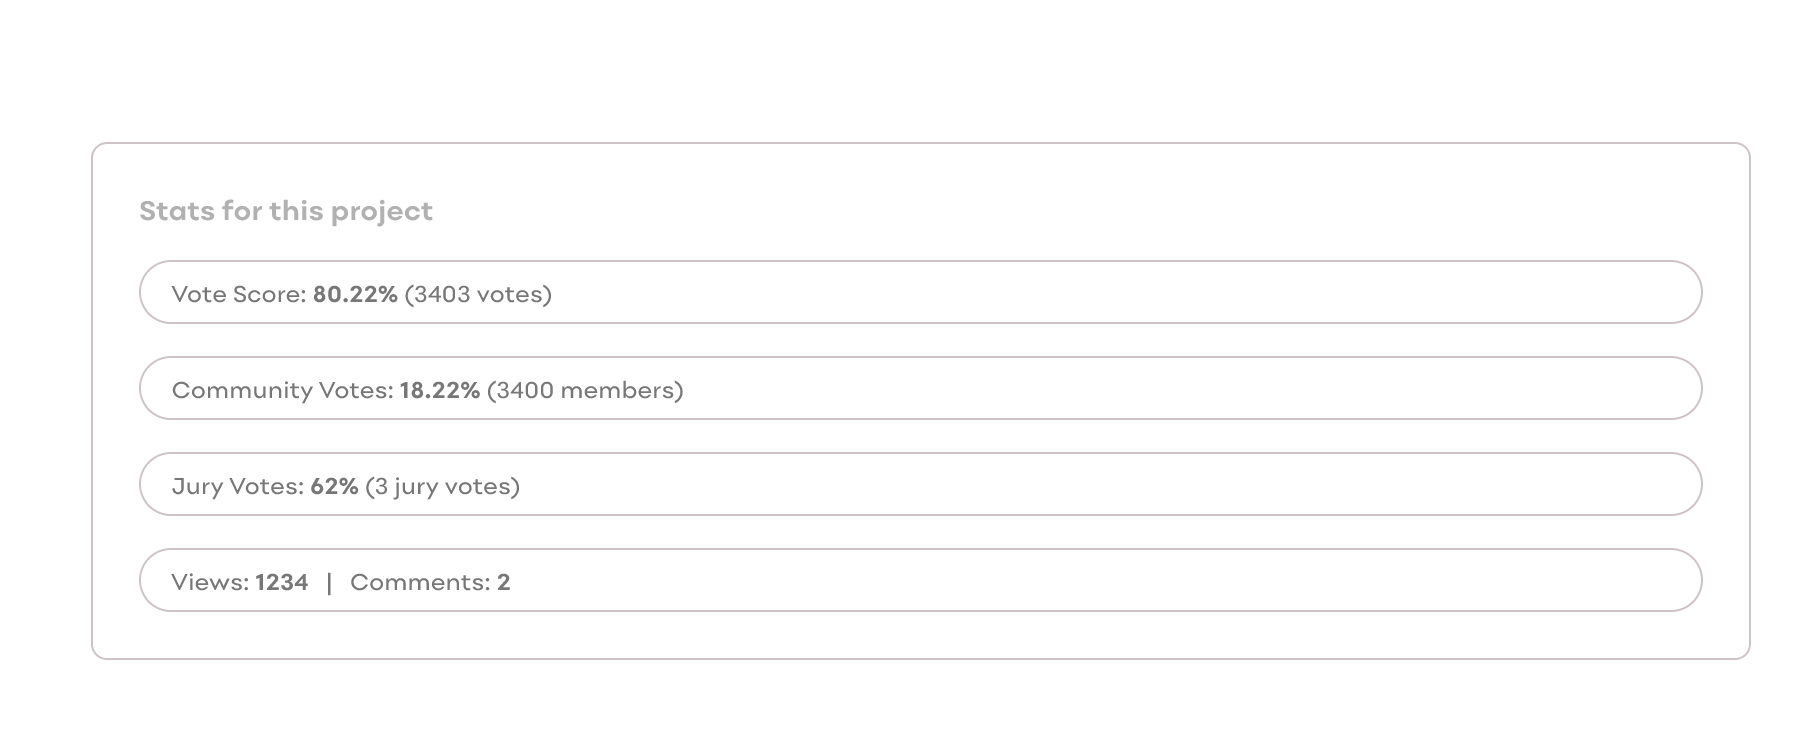Click the "(3403 votes)" count text
The image size is (1818, 748).
478,294
